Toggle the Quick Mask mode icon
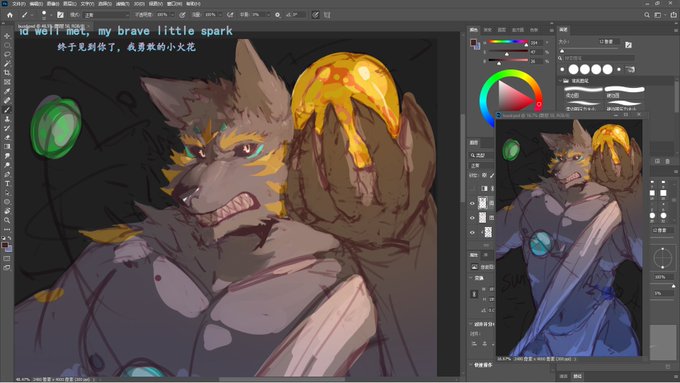The width and height of the screenshot is (680, 383). [x=7, y=259]
